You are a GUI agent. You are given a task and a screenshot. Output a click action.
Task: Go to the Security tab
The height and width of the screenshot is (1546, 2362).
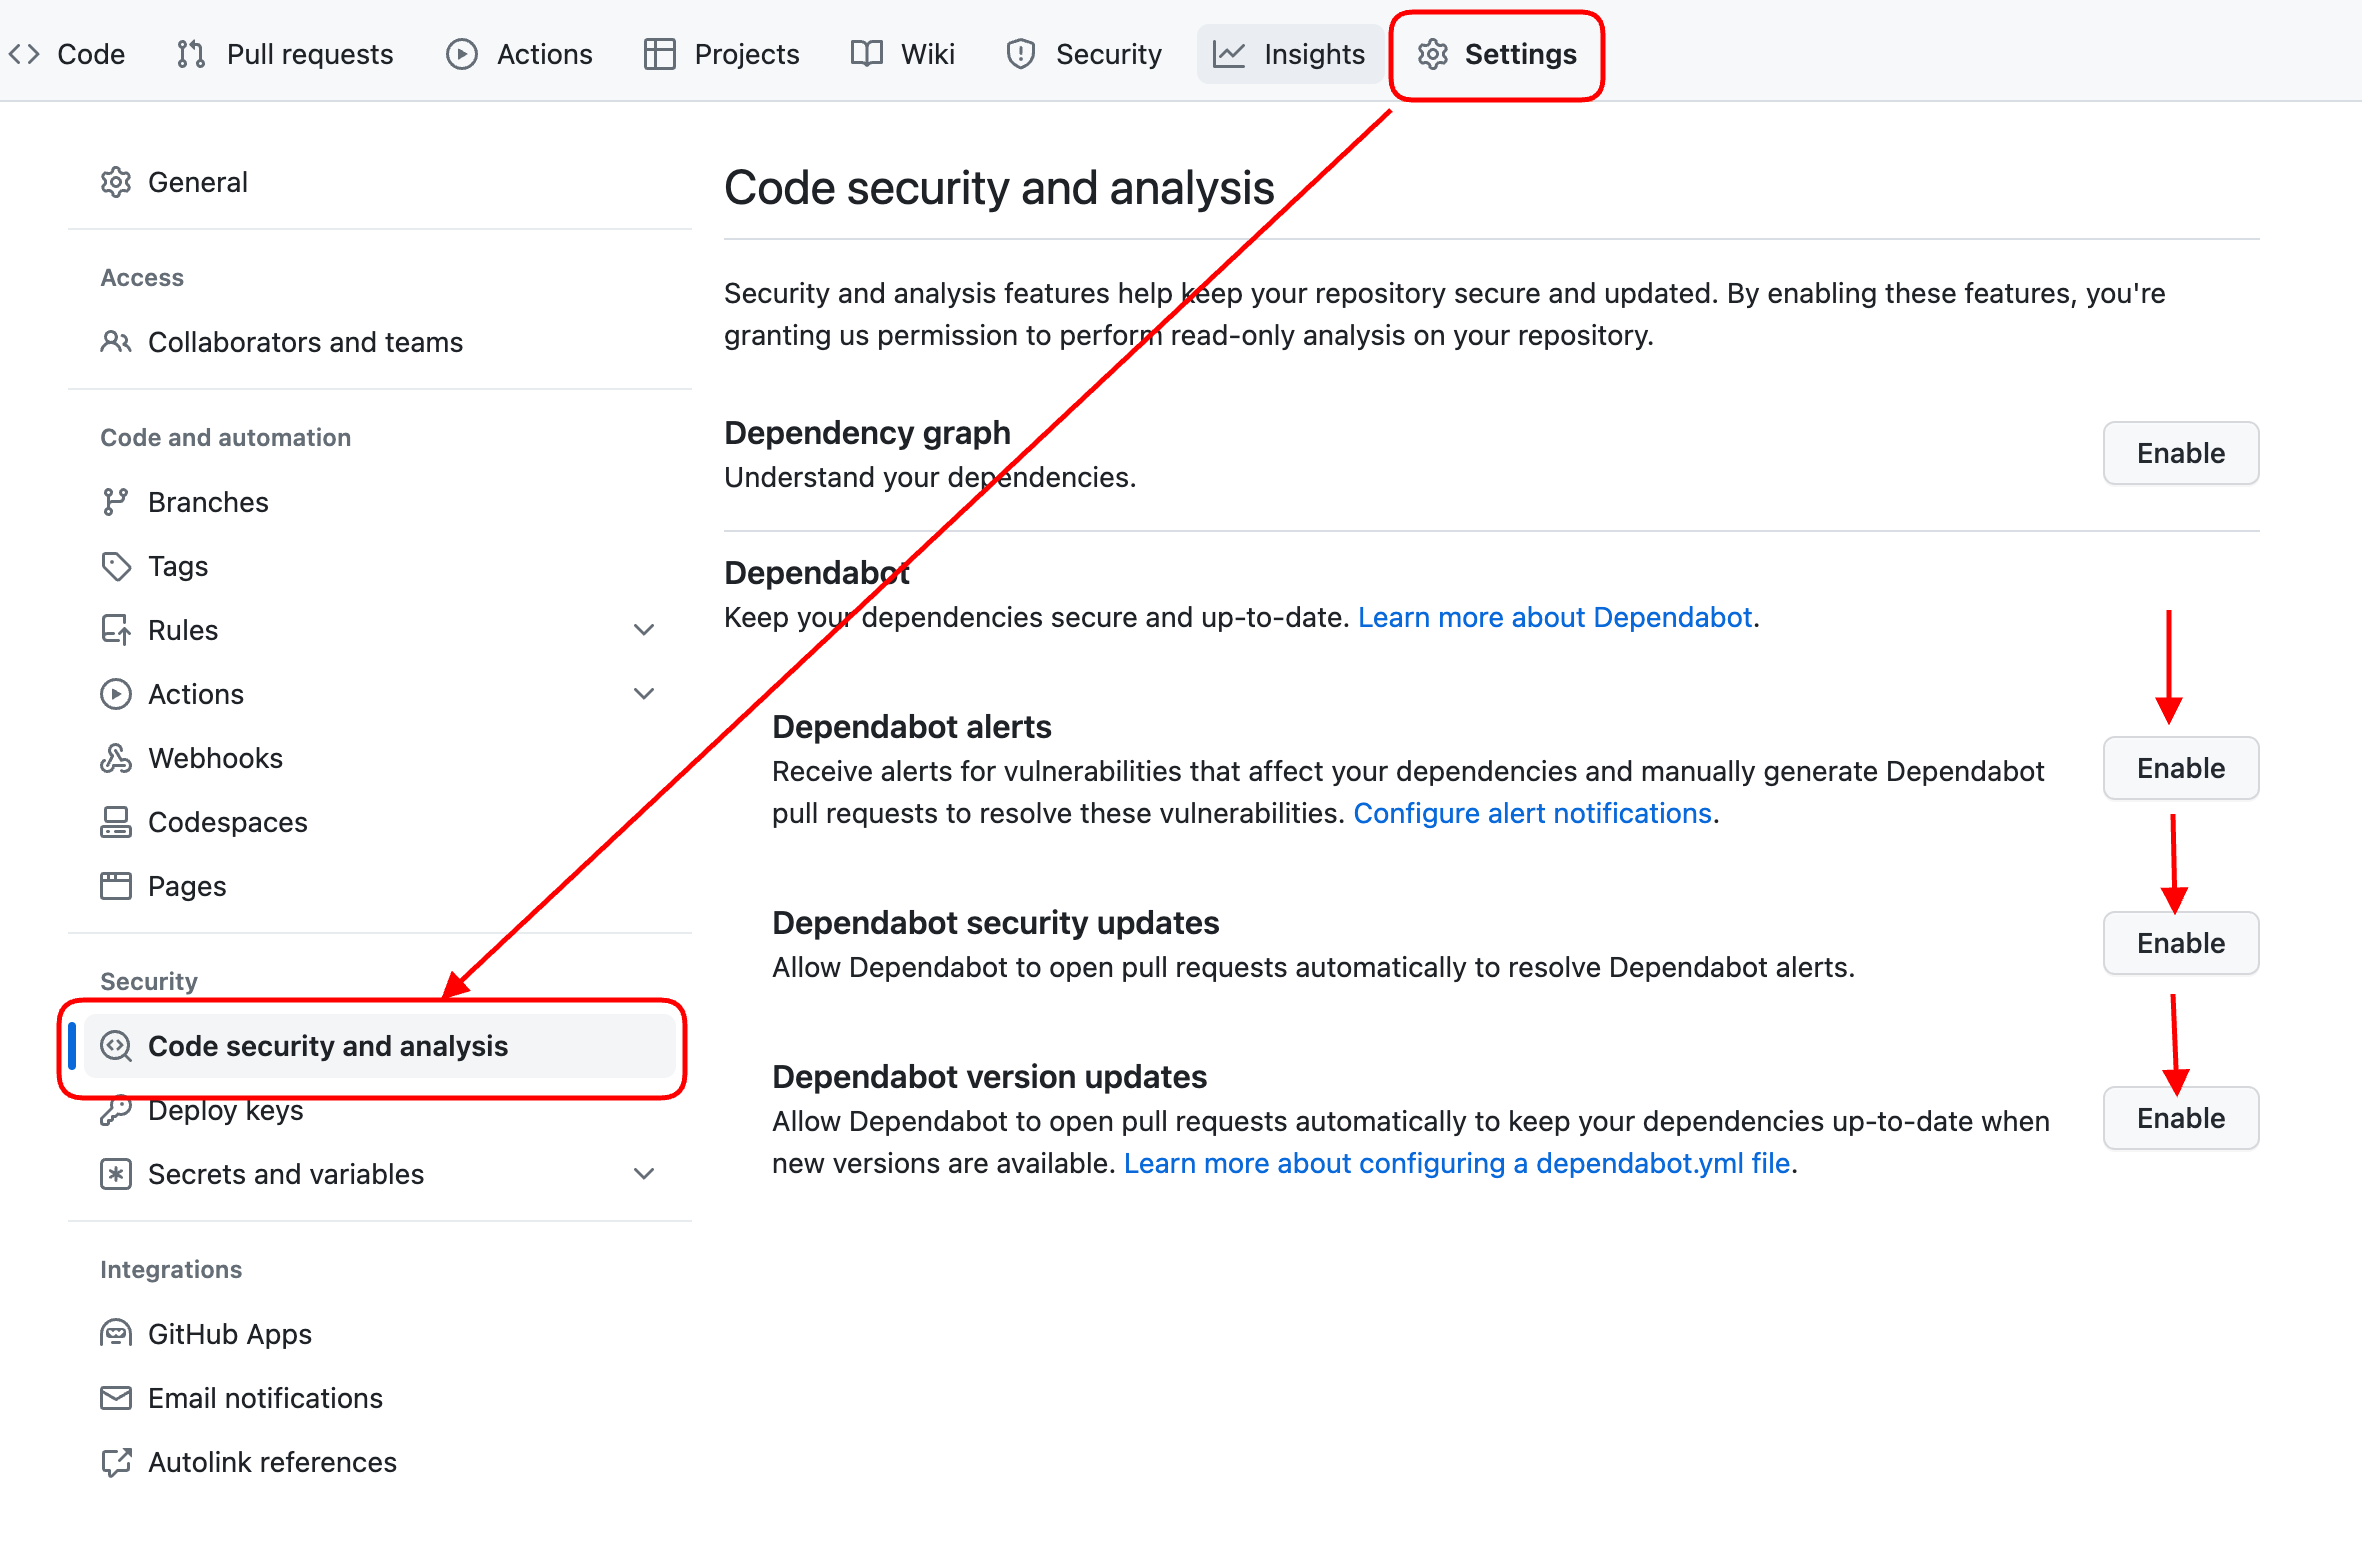tap(1084, 54)
